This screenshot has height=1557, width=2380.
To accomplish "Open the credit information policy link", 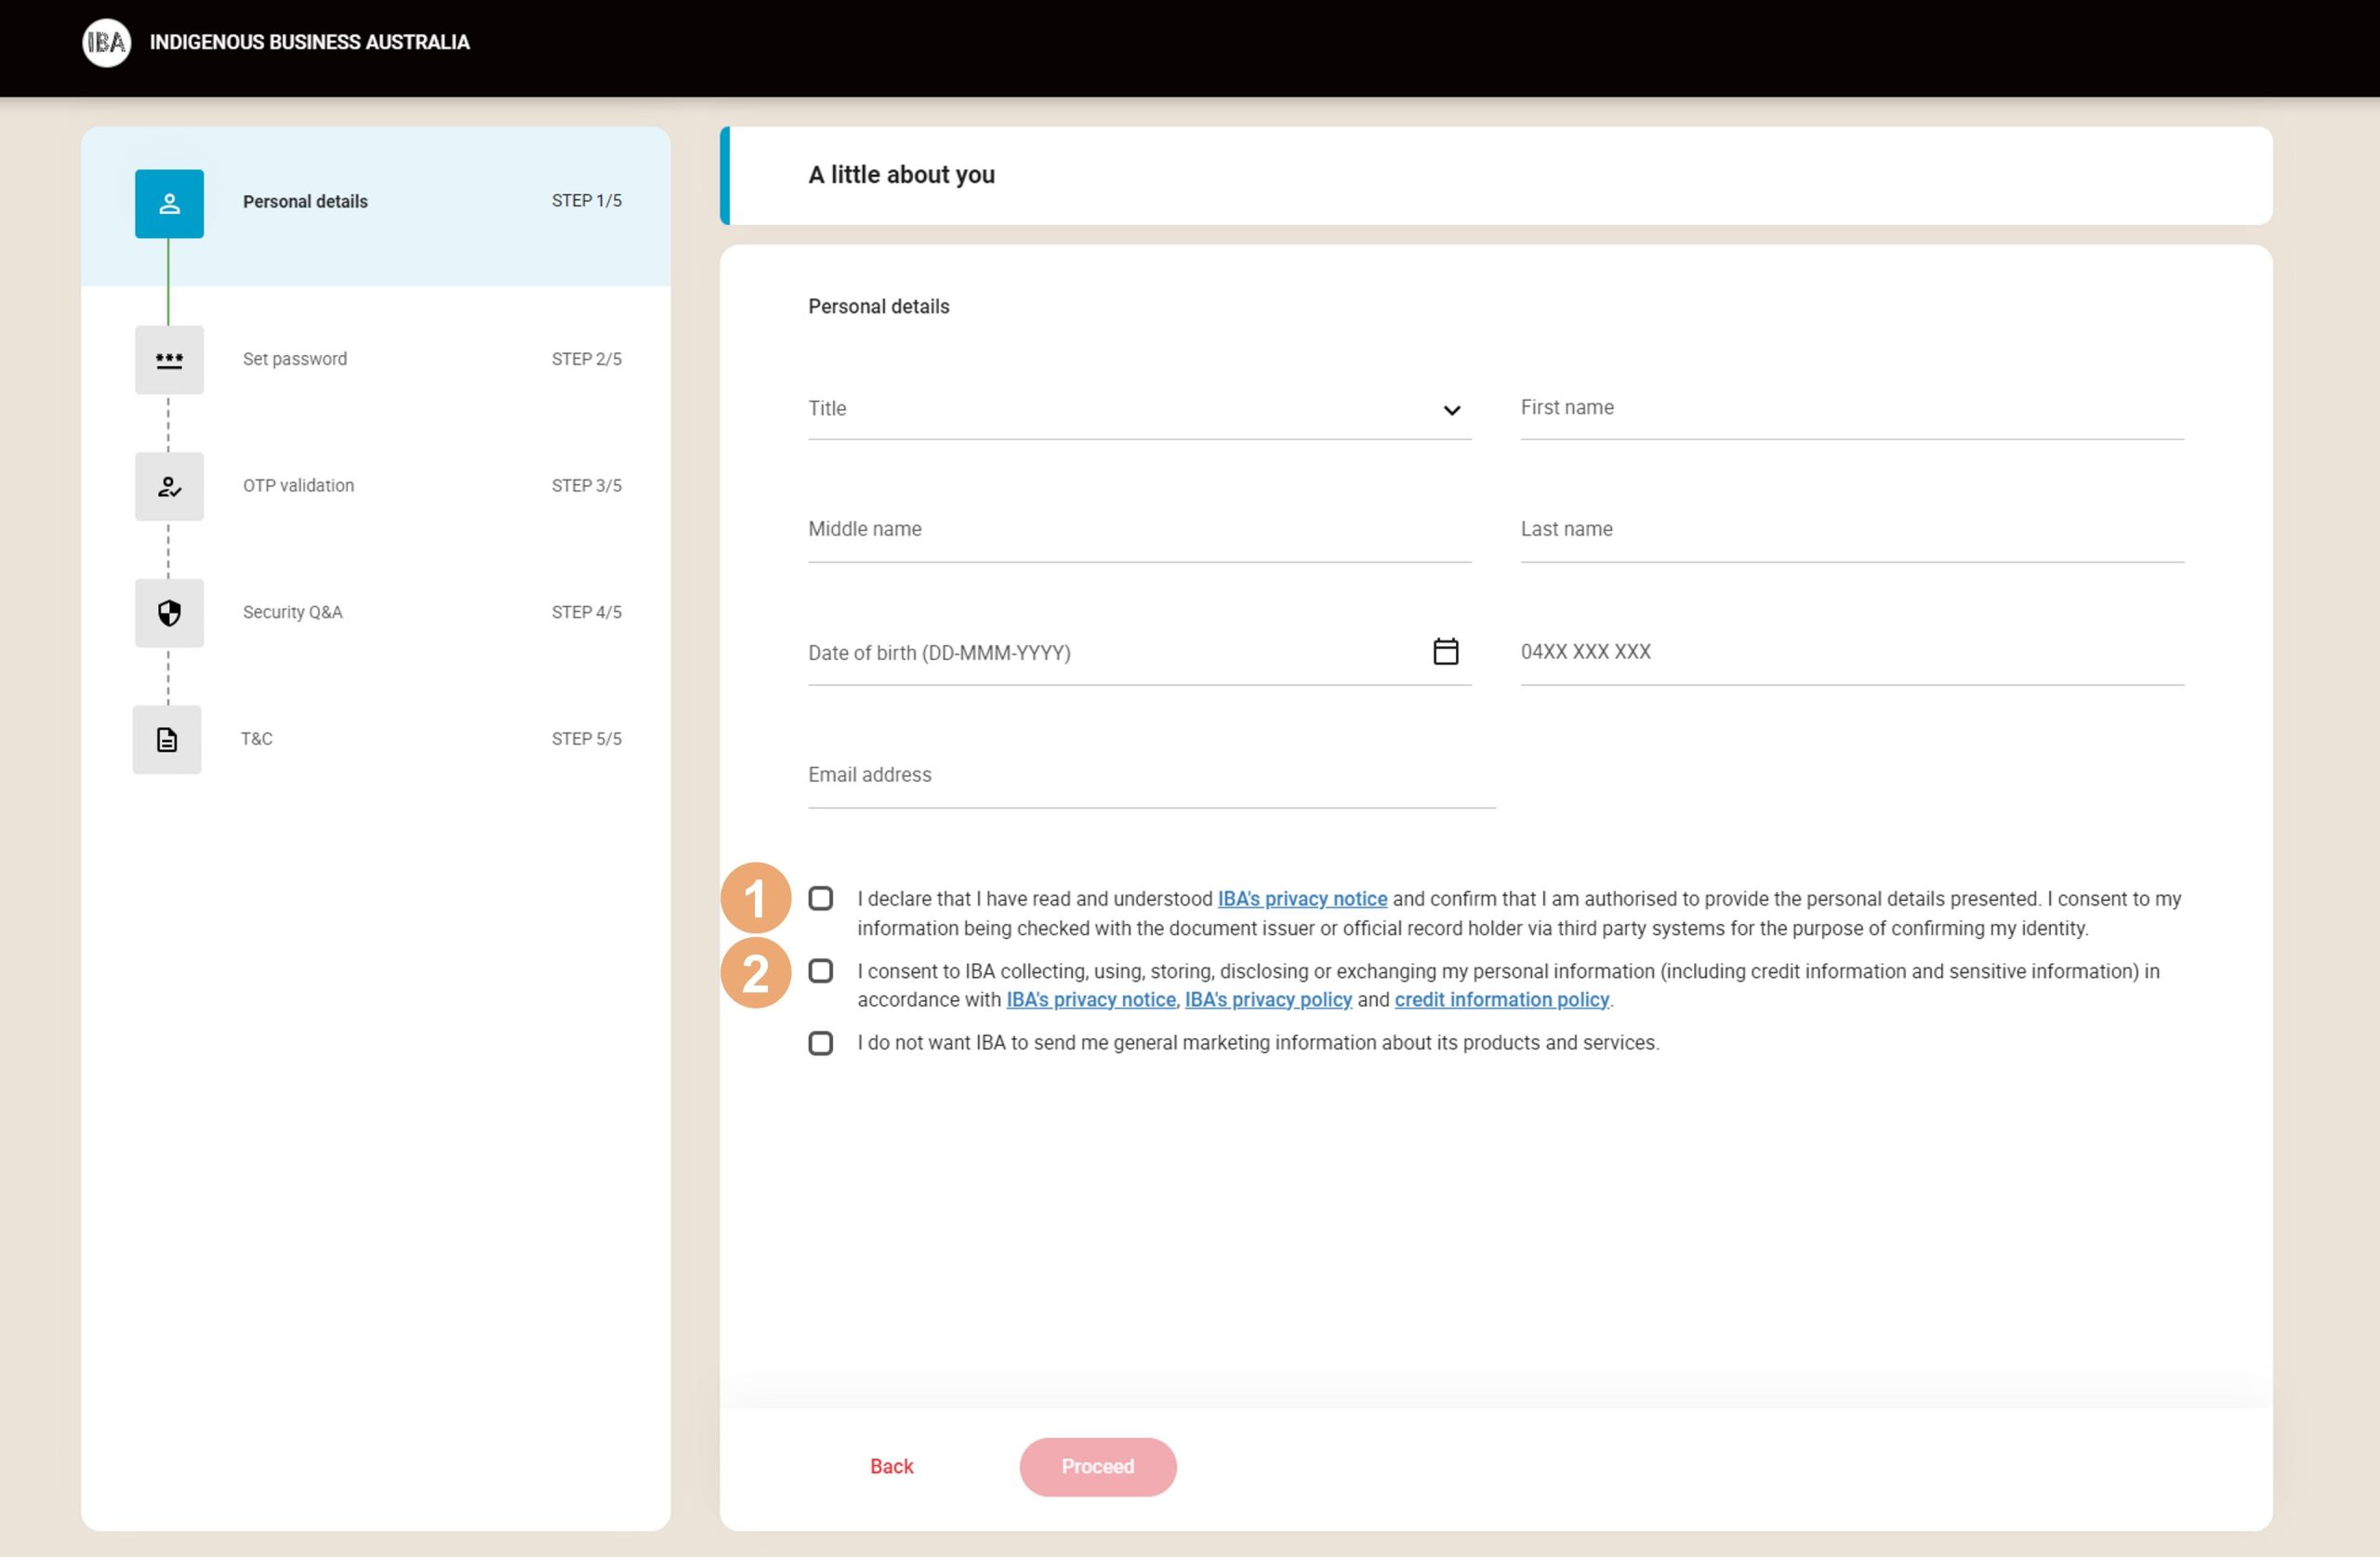I will [1501, 1000].
